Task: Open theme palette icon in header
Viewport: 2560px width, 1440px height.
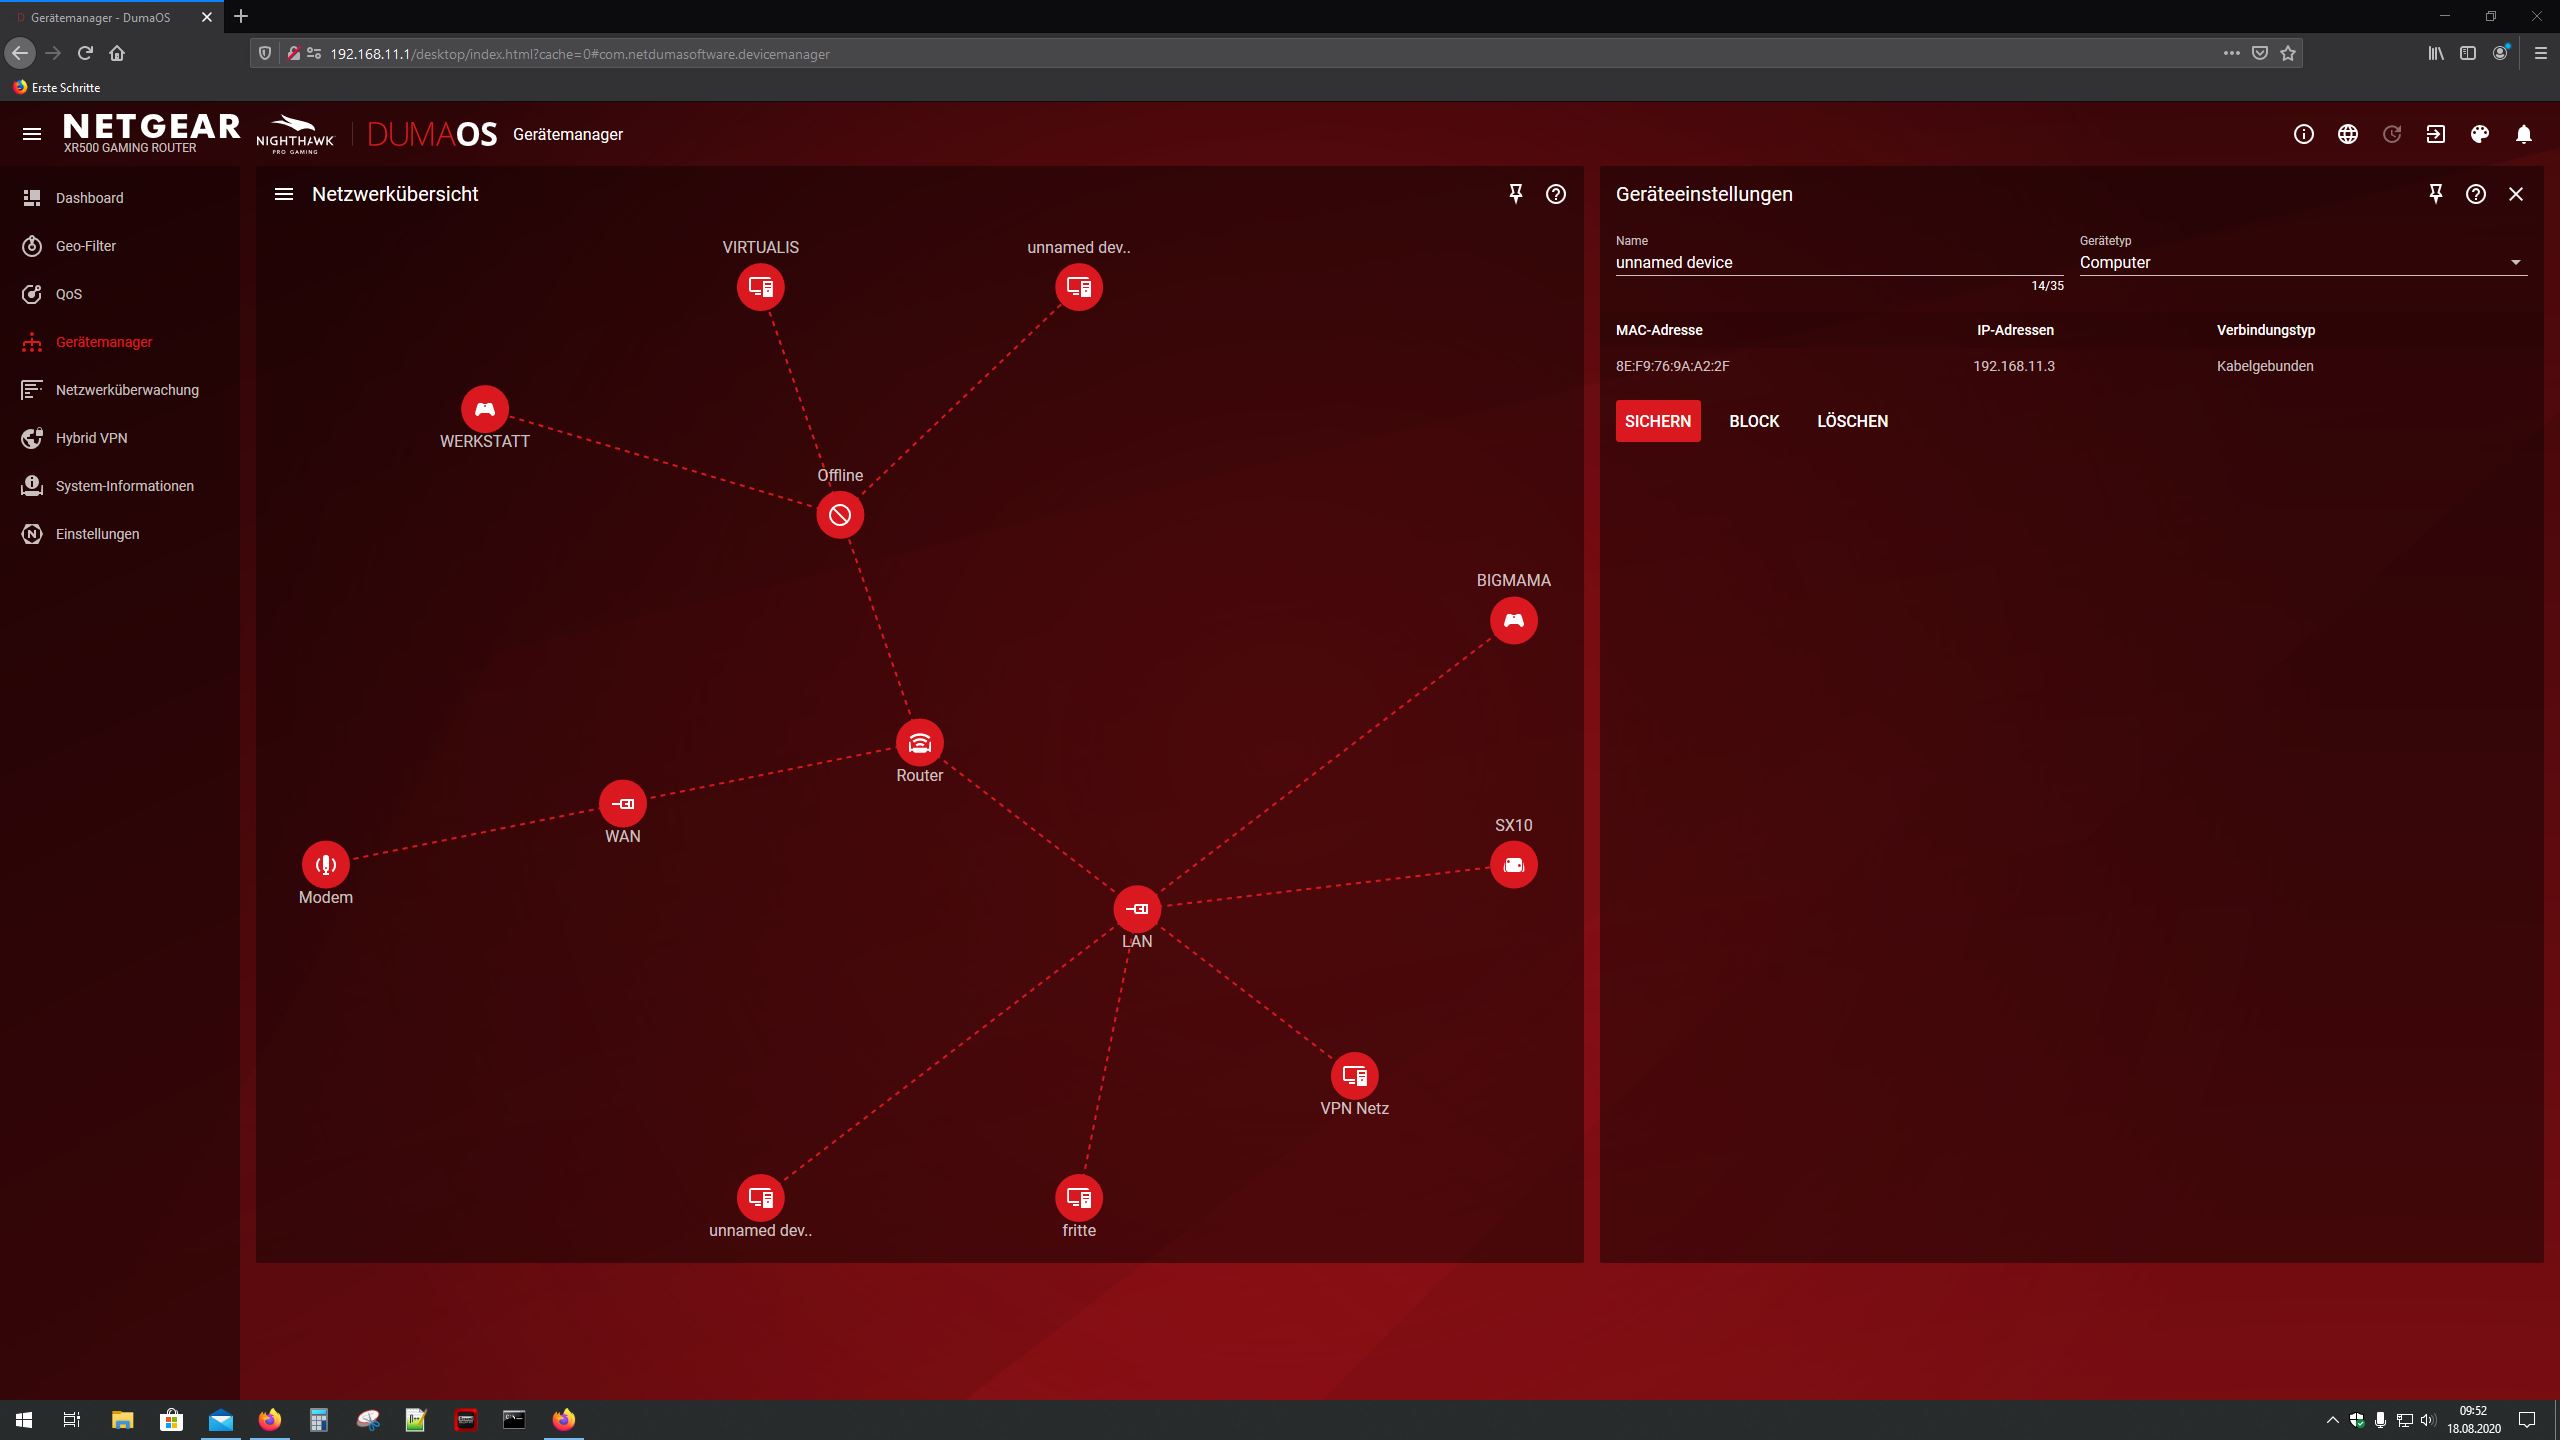Action: pos(2479,134)
